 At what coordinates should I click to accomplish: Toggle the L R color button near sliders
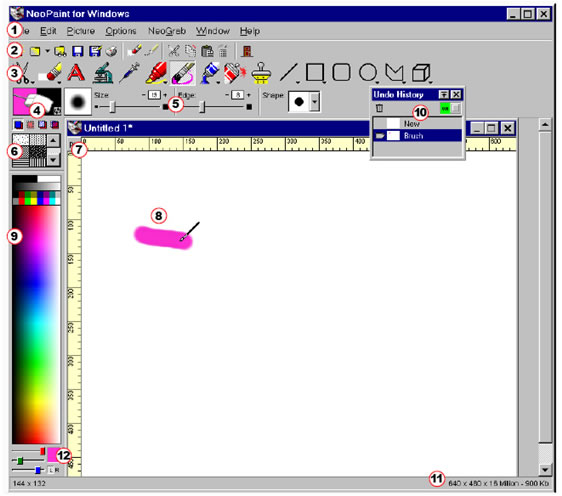[x=54, y=470]
